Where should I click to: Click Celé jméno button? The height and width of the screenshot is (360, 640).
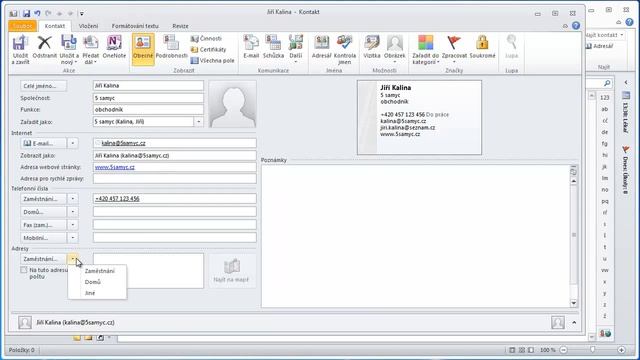[x=43, y=86]
